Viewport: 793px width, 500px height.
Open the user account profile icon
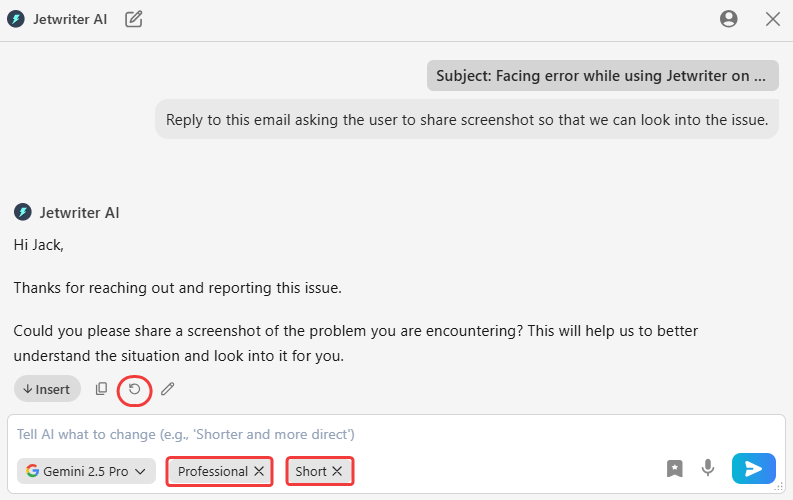coord(728,18)
